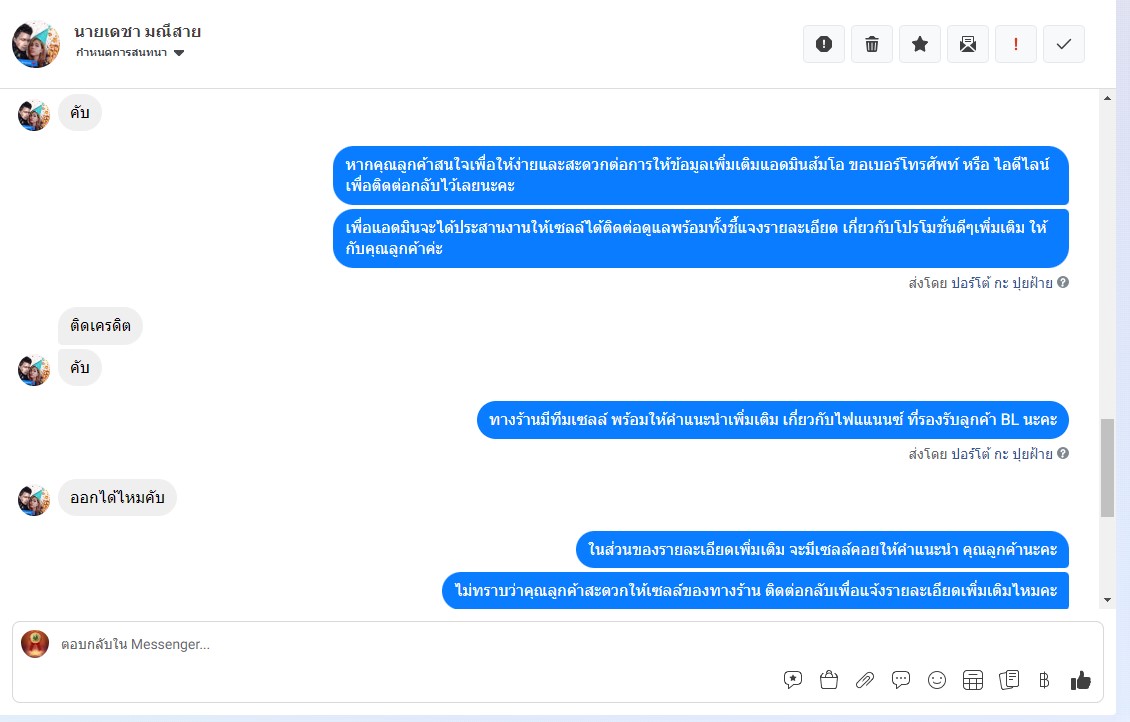Star this conversation for follow up
The width and height of the screenshot is (1130, 722).
point(920,44)
